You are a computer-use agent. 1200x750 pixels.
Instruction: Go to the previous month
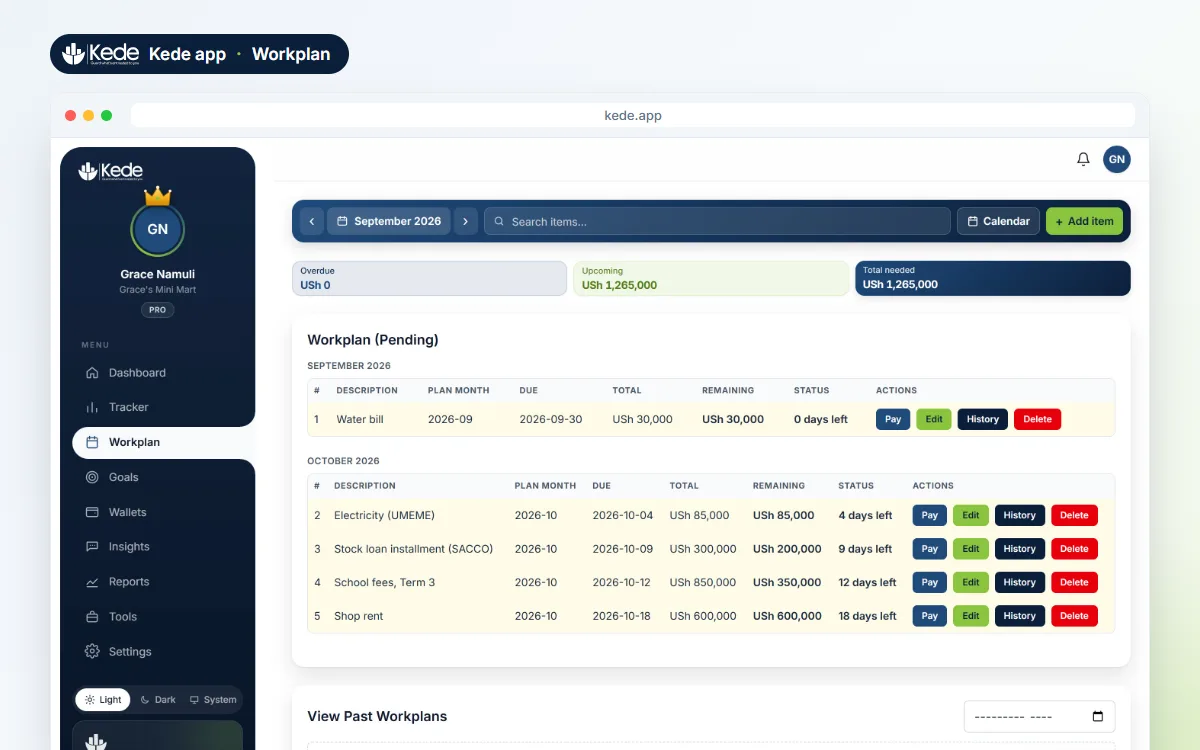point(311,221)
